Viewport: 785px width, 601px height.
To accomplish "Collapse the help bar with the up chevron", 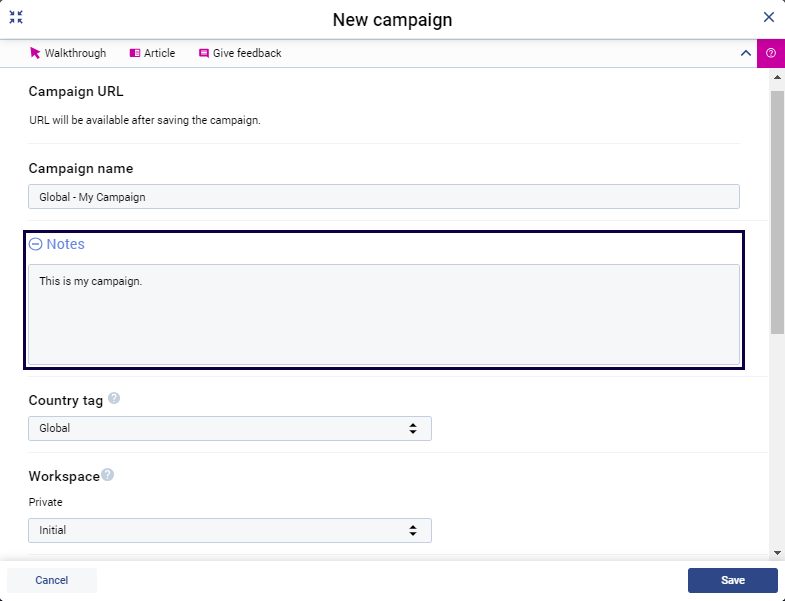I will point(745,53).
